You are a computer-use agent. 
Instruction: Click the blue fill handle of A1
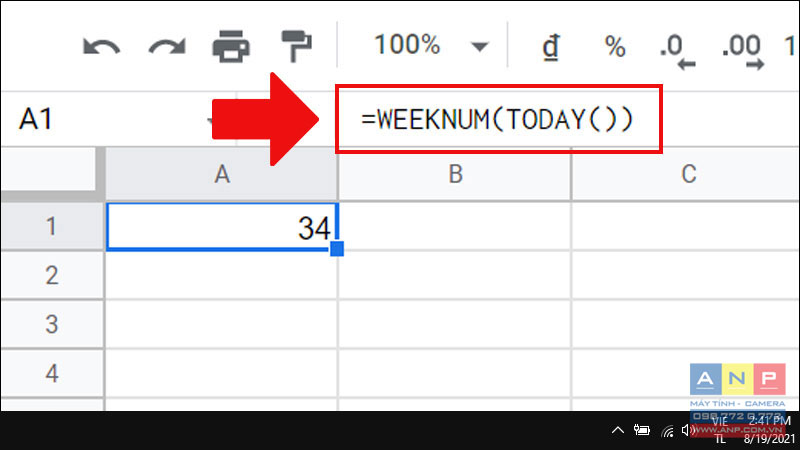point(337,248)
